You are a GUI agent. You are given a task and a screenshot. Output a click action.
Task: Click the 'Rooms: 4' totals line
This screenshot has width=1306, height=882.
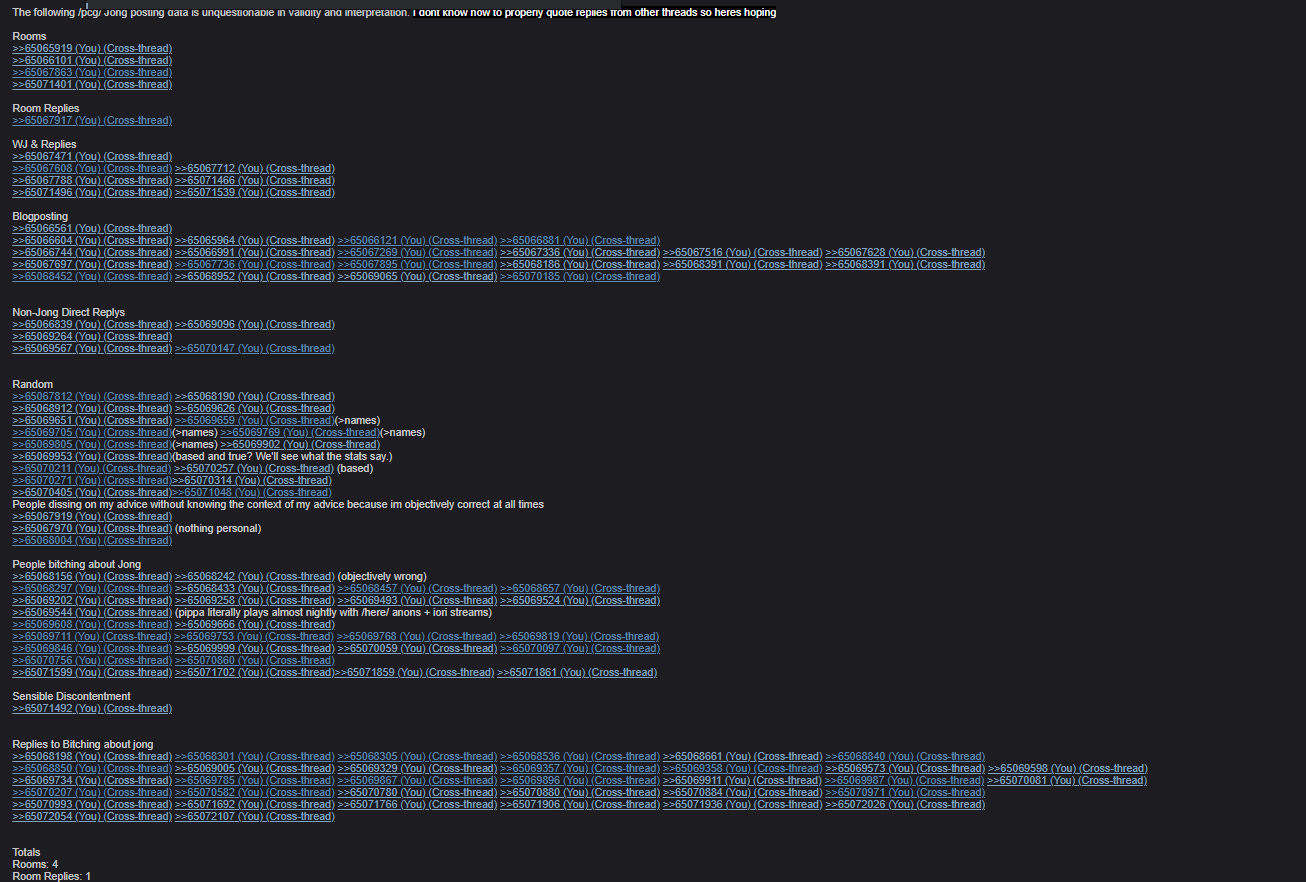click(35, 864)
